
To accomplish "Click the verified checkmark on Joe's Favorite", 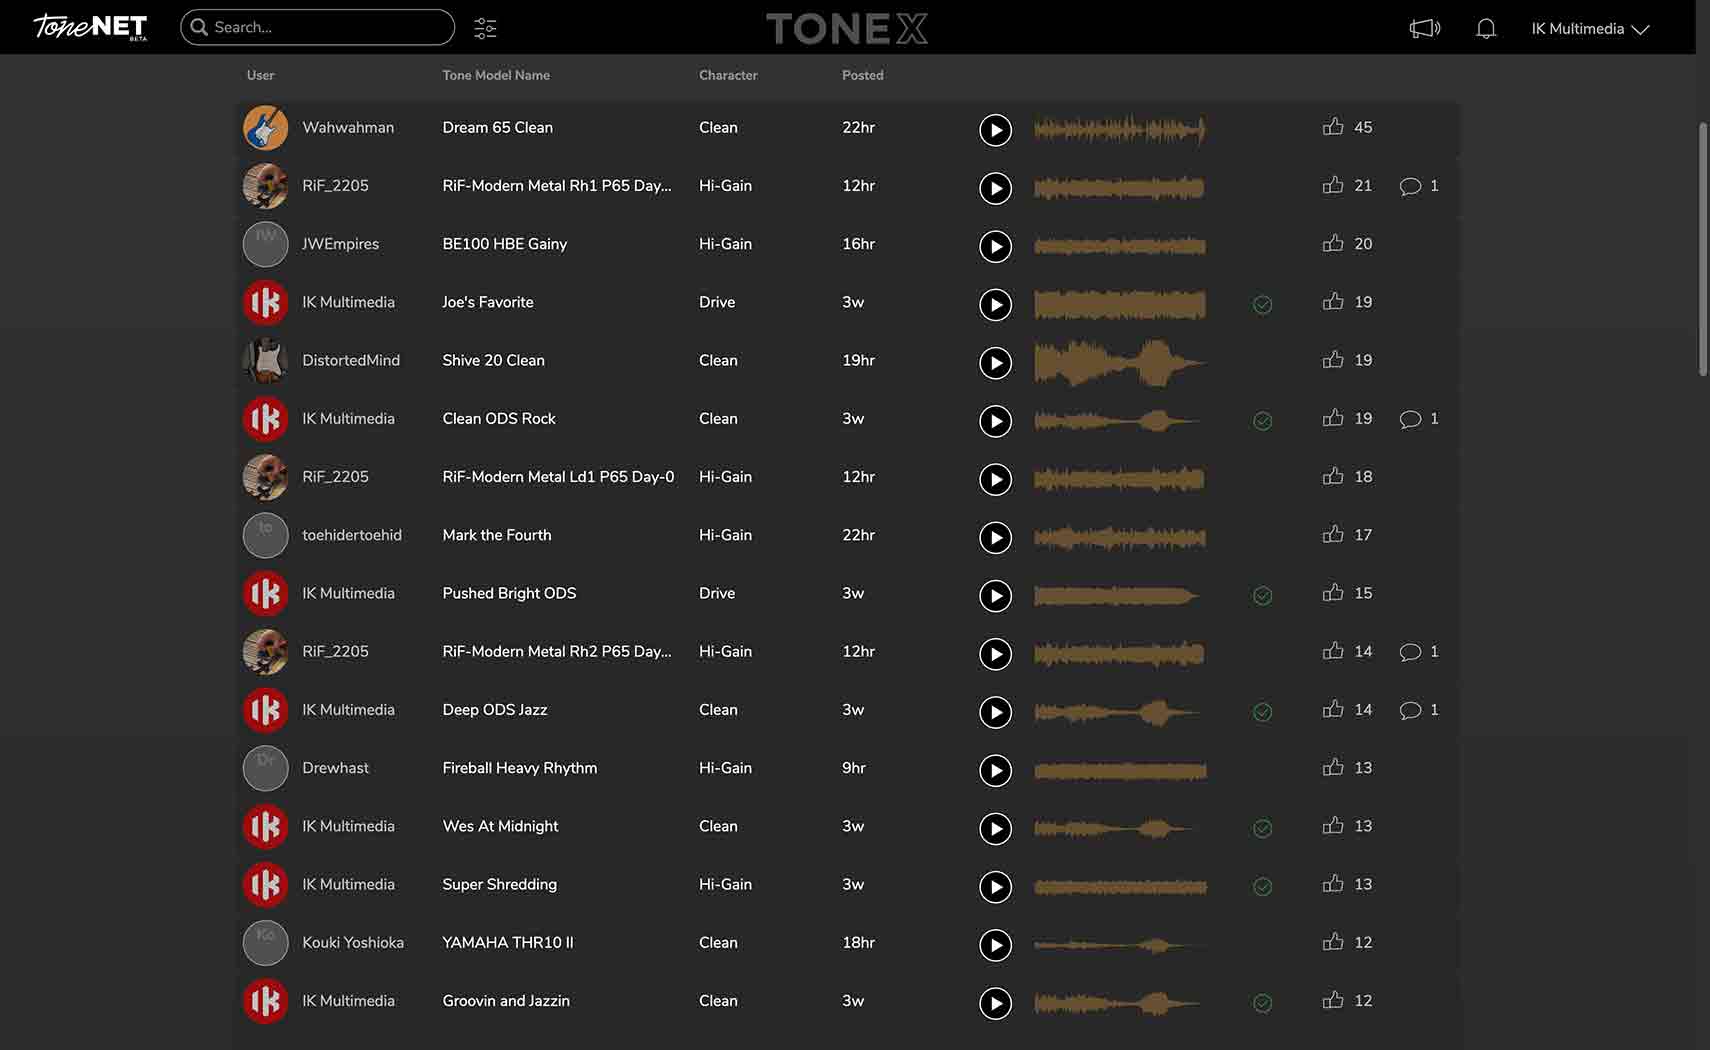I will 1263,305.
